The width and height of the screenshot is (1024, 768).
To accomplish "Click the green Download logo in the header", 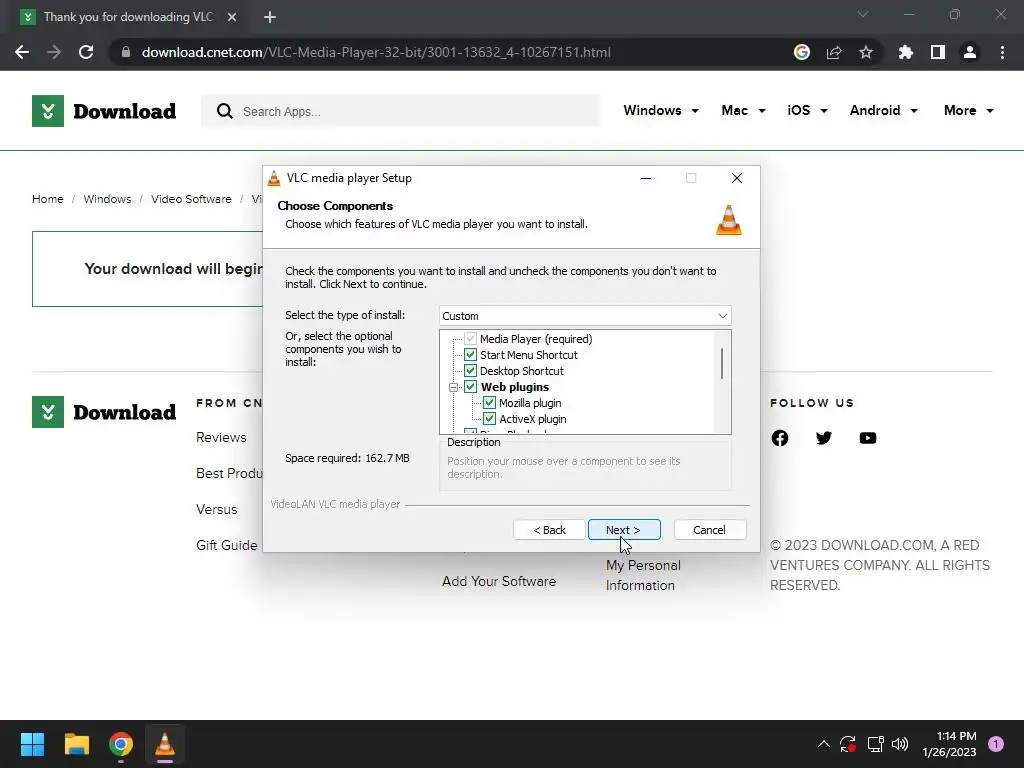I will (104, 111).
